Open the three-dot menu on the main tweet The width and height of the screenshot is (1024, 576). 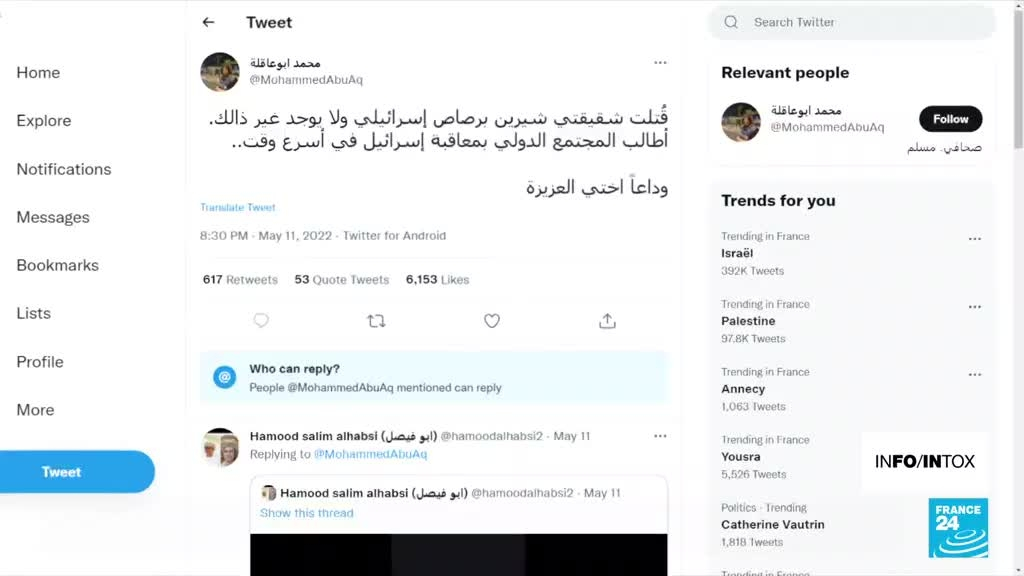(660, 63)
